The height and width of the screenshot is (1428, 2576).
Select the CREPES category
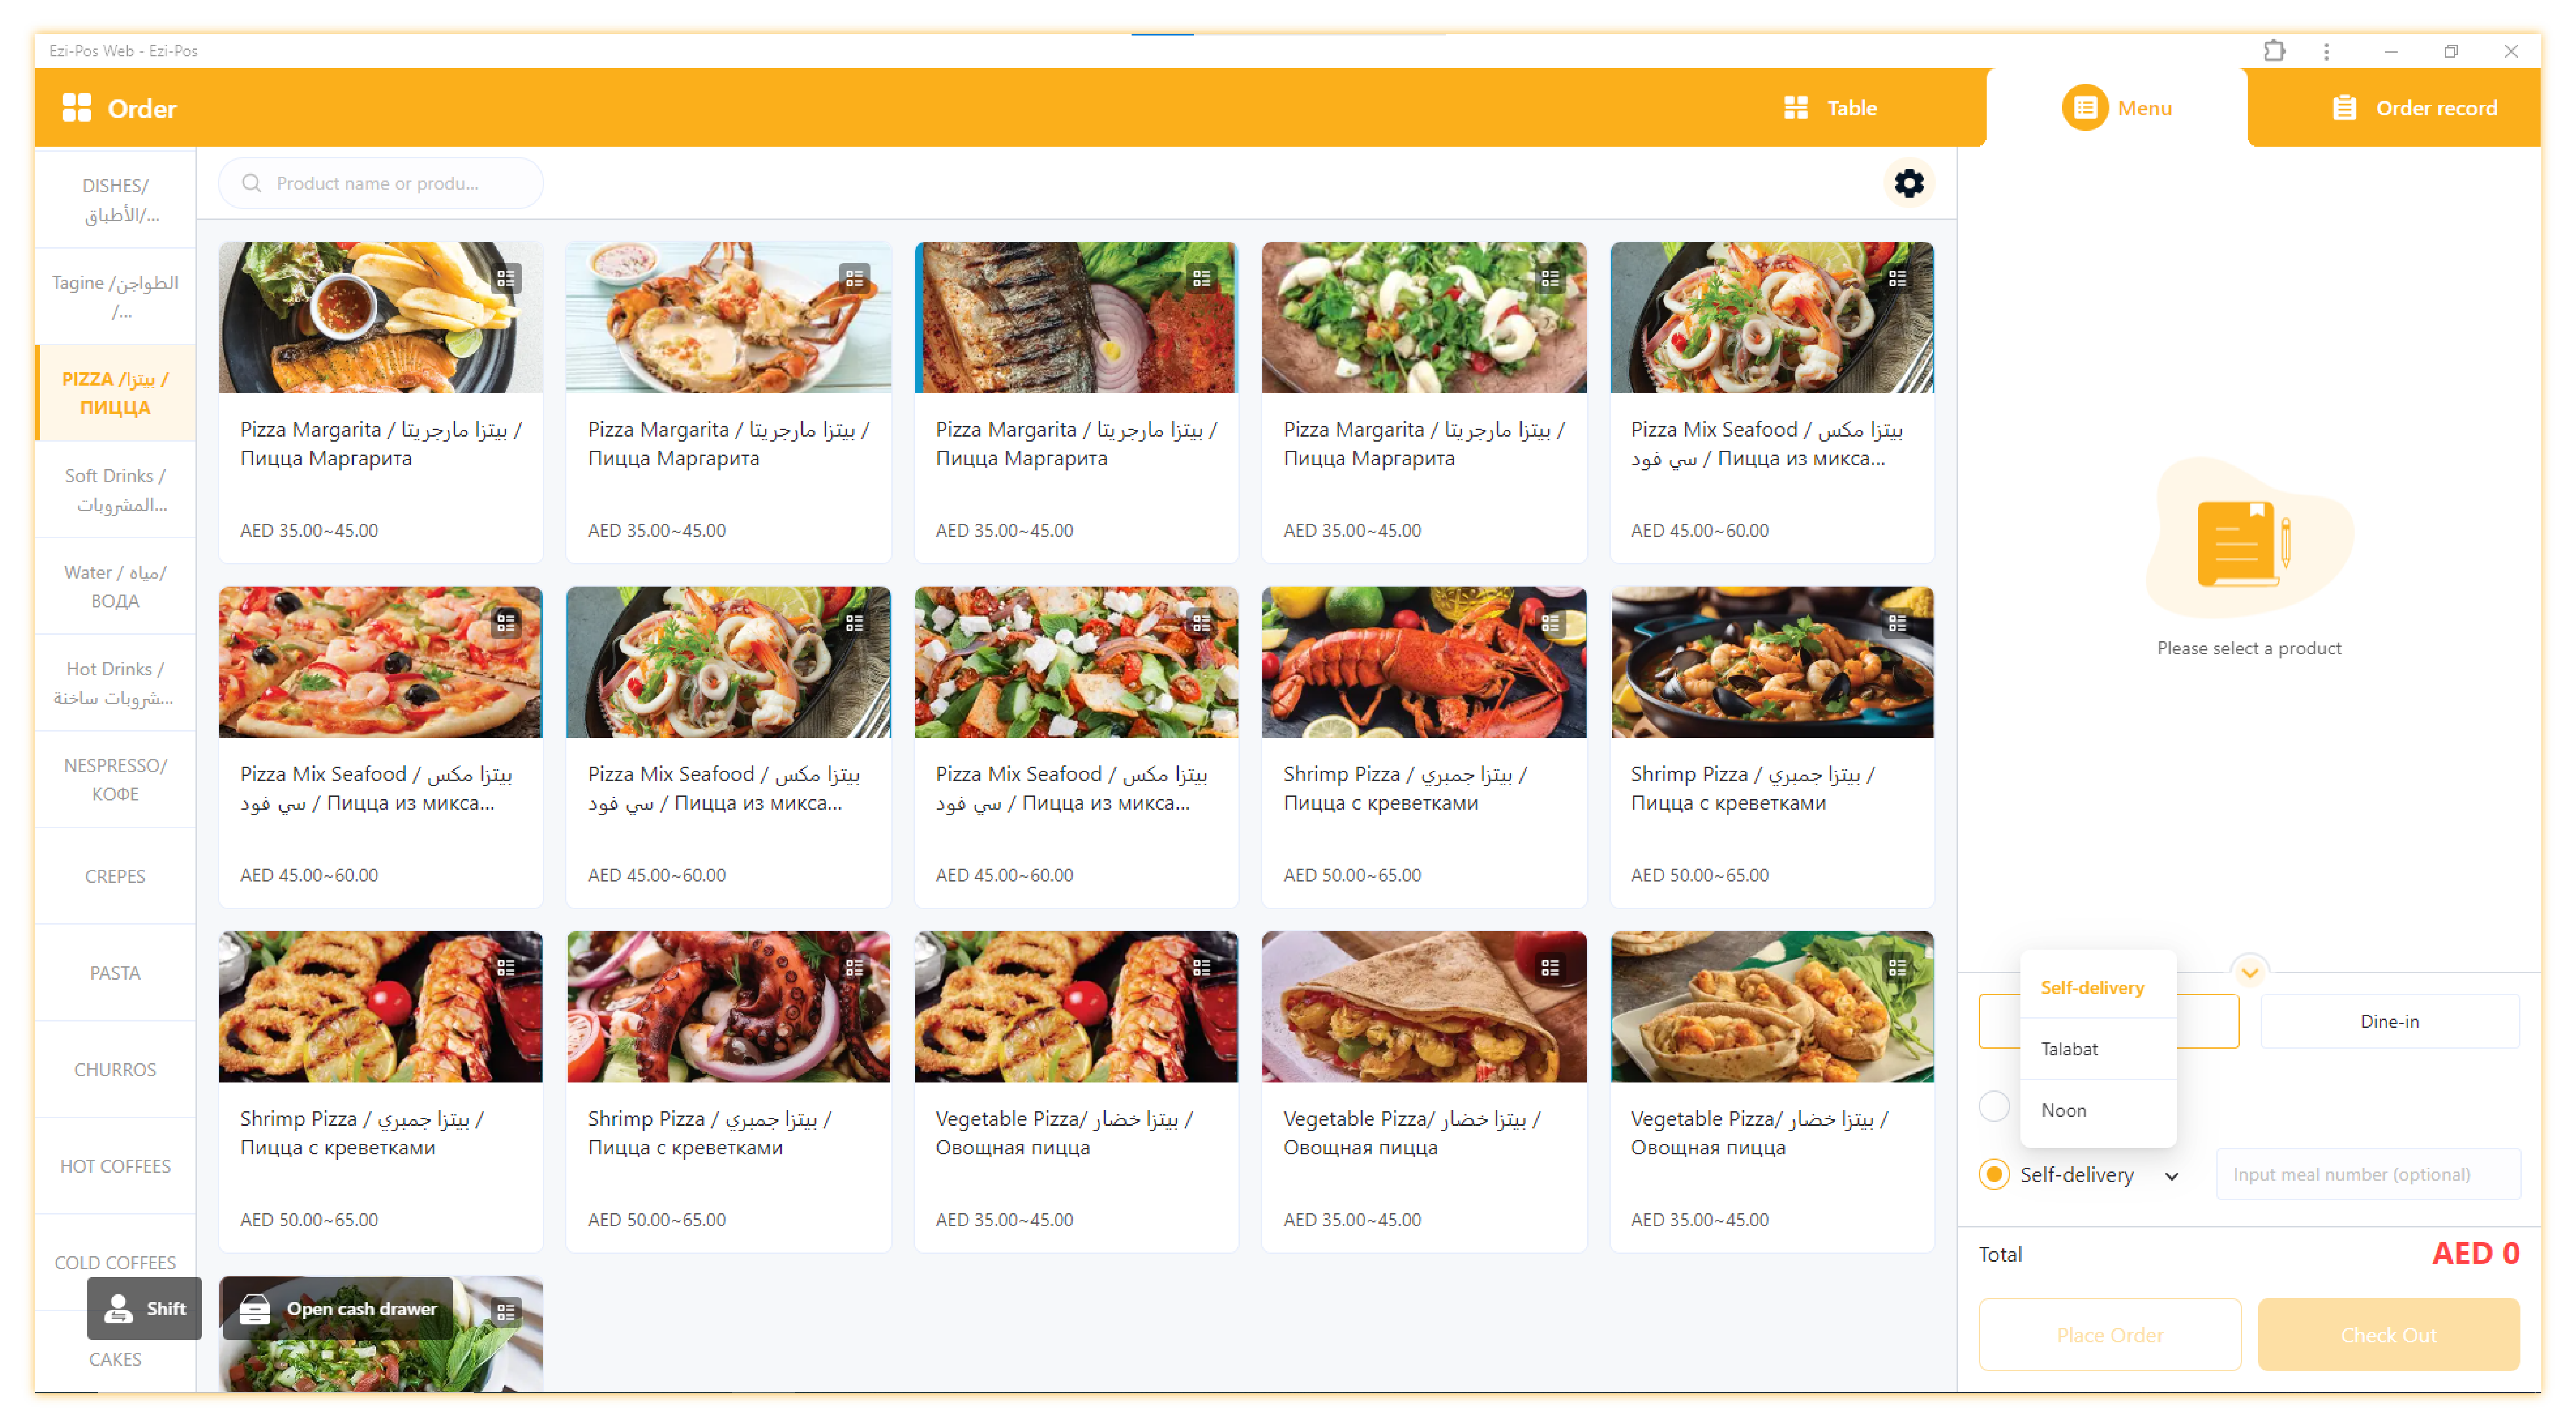(x=115, y=876)
